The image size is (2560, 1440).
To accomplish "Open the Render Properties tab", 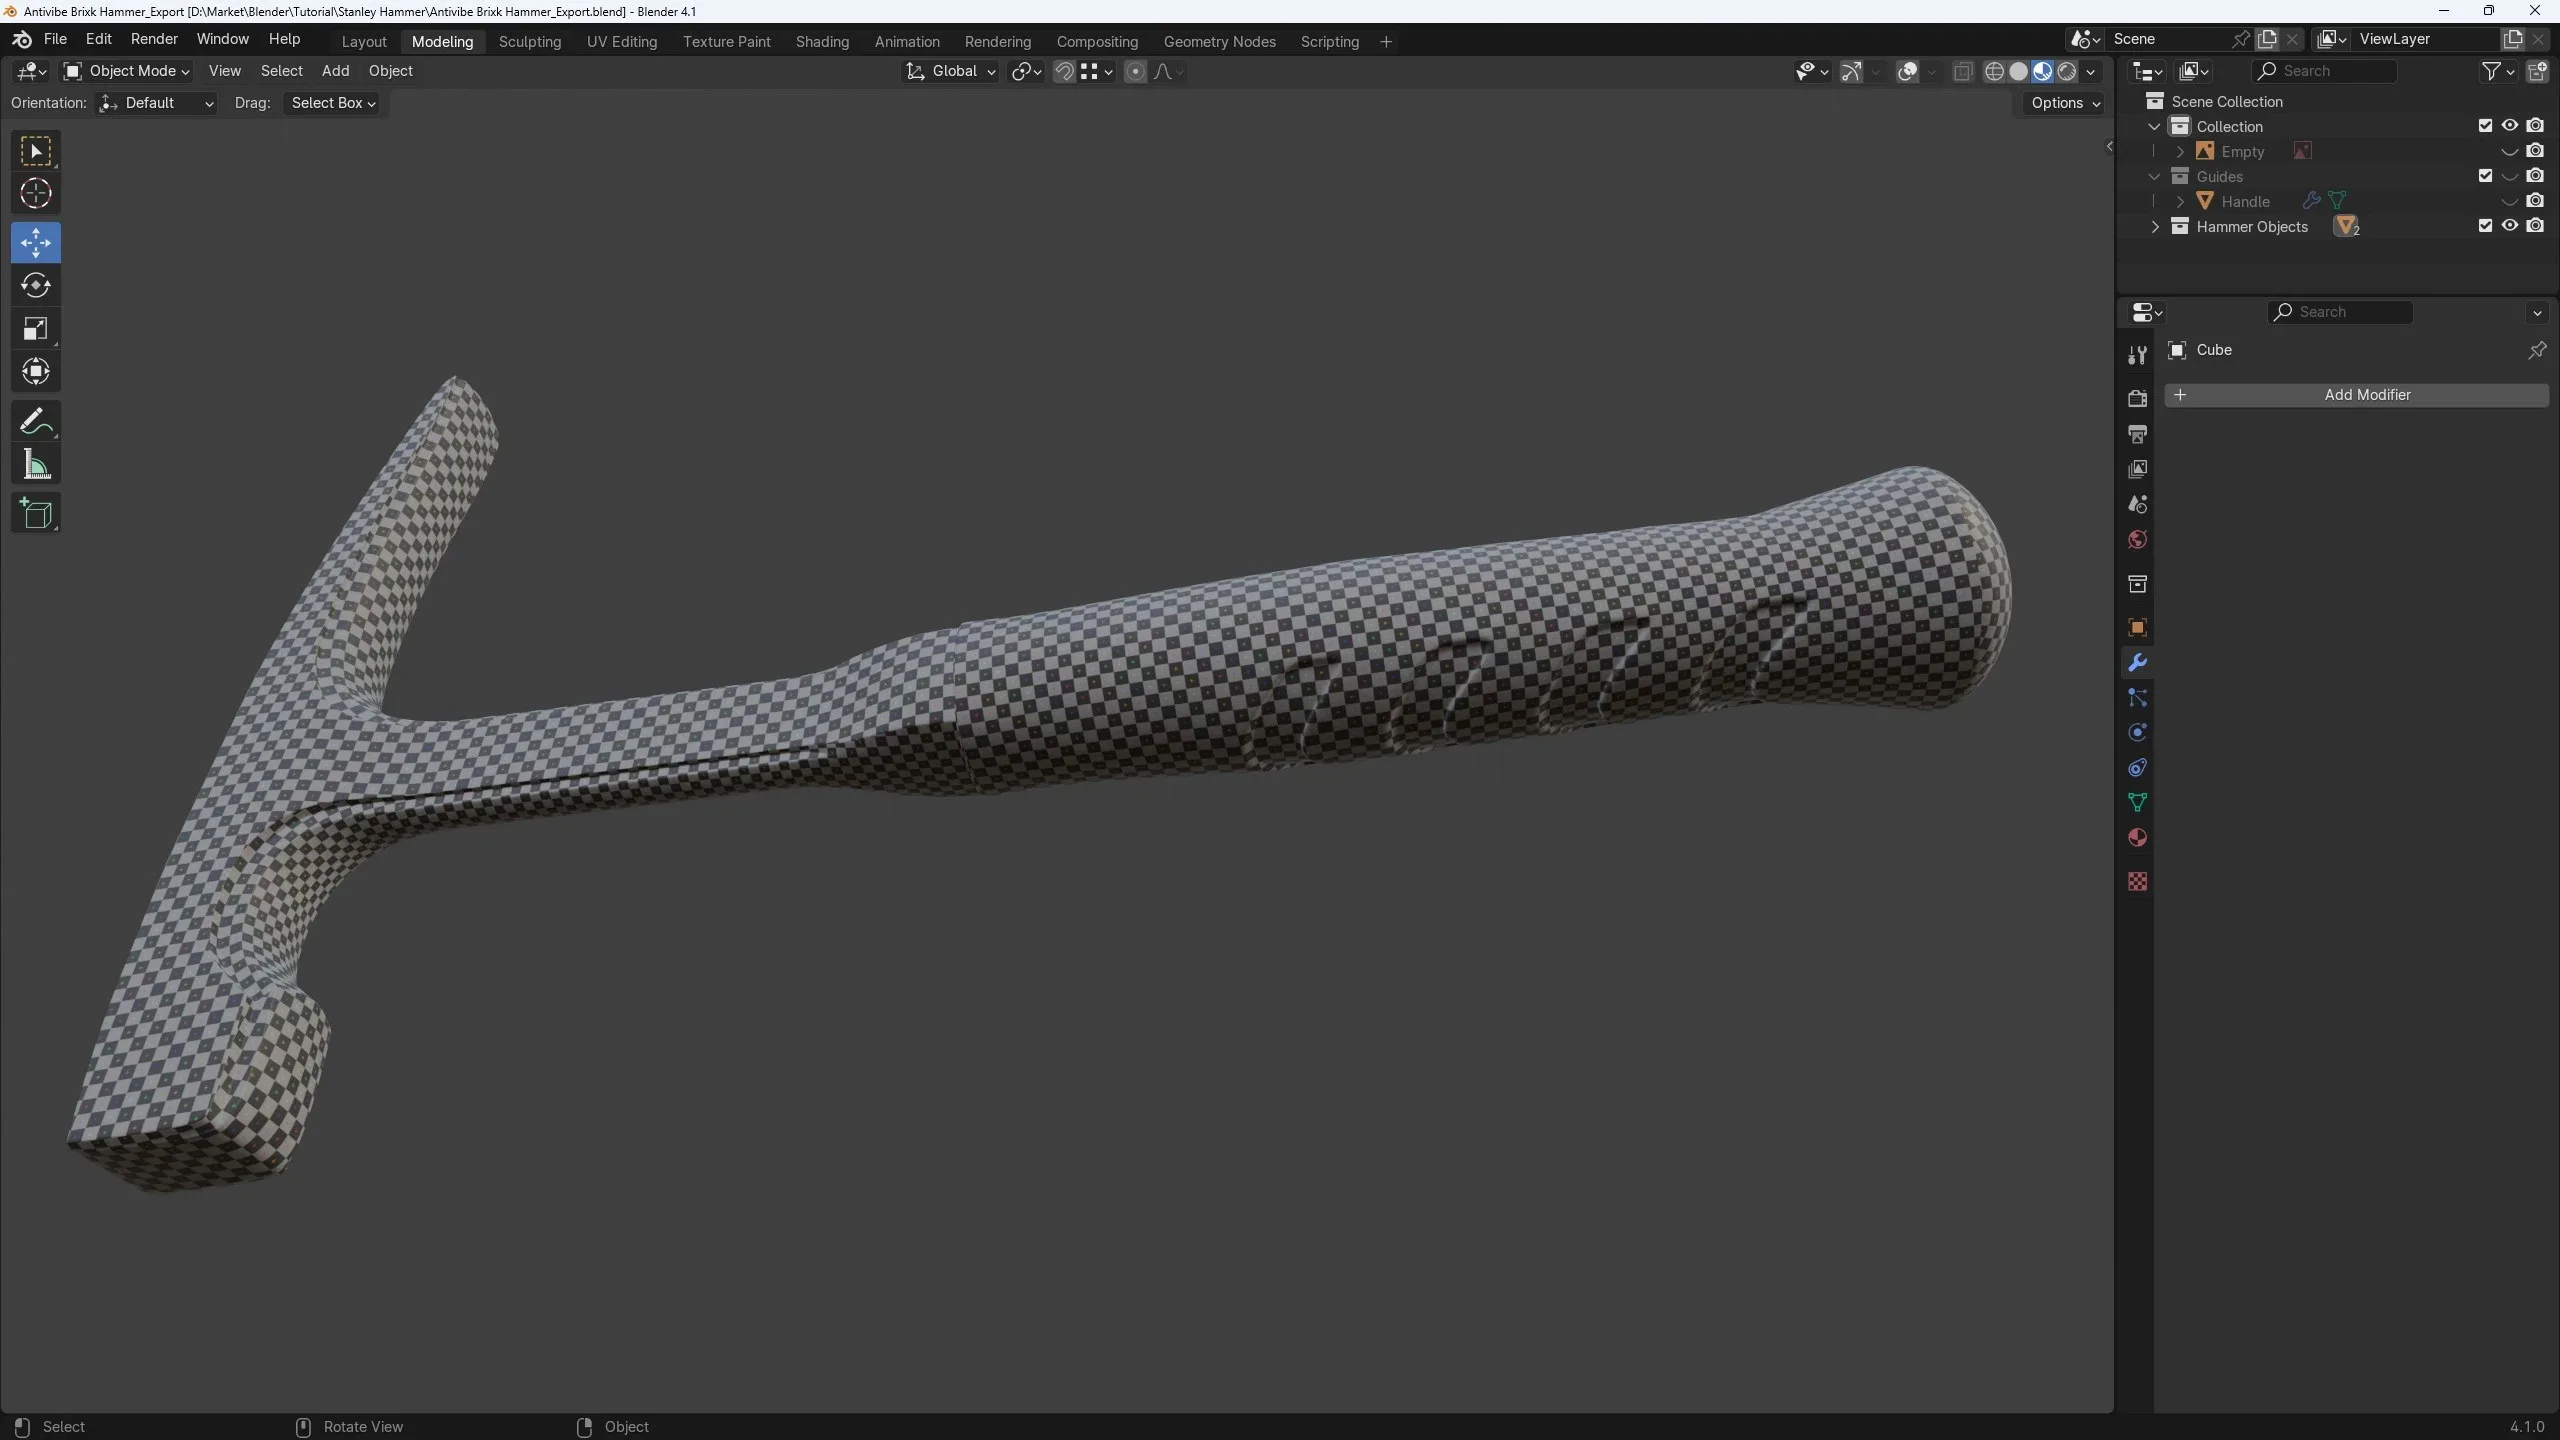I will (2137, 397).
